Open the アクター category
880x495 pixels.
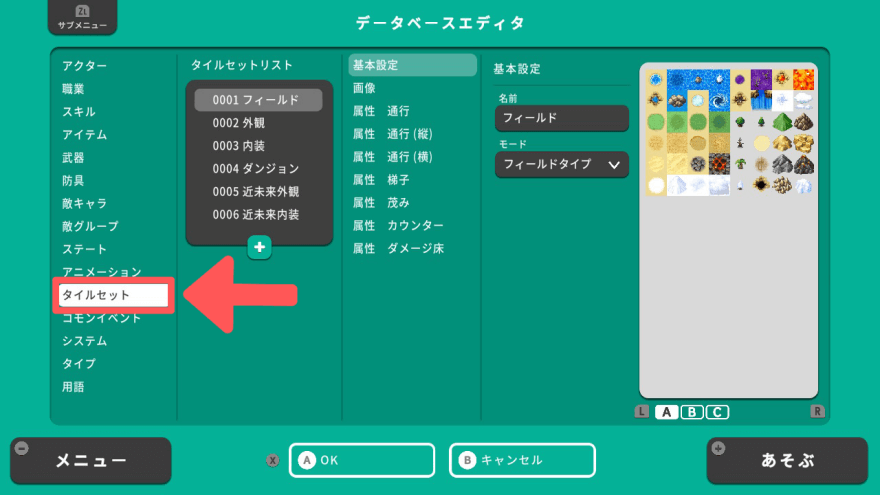85,66
